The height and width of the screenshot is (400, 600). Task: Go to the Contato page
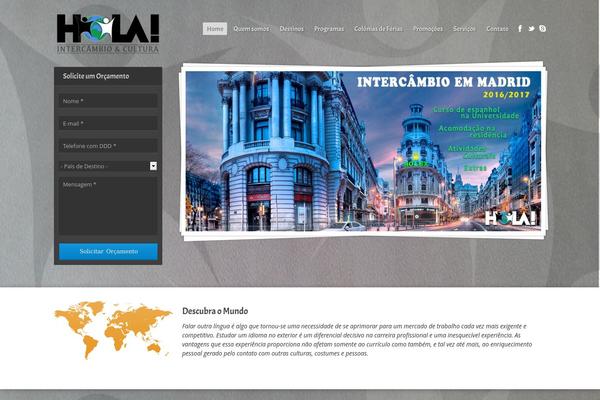pos(497,29)
